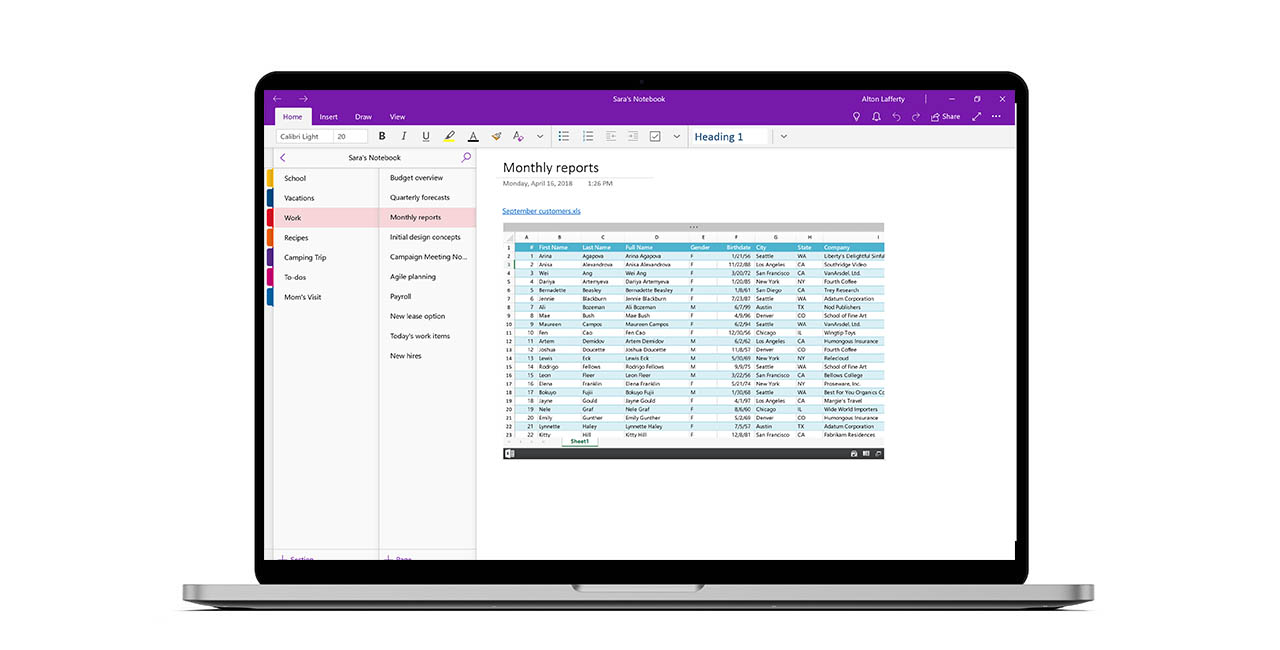The image size is (1280, 650).
Task: Select the format painter icon
Action: pos(495,137)
